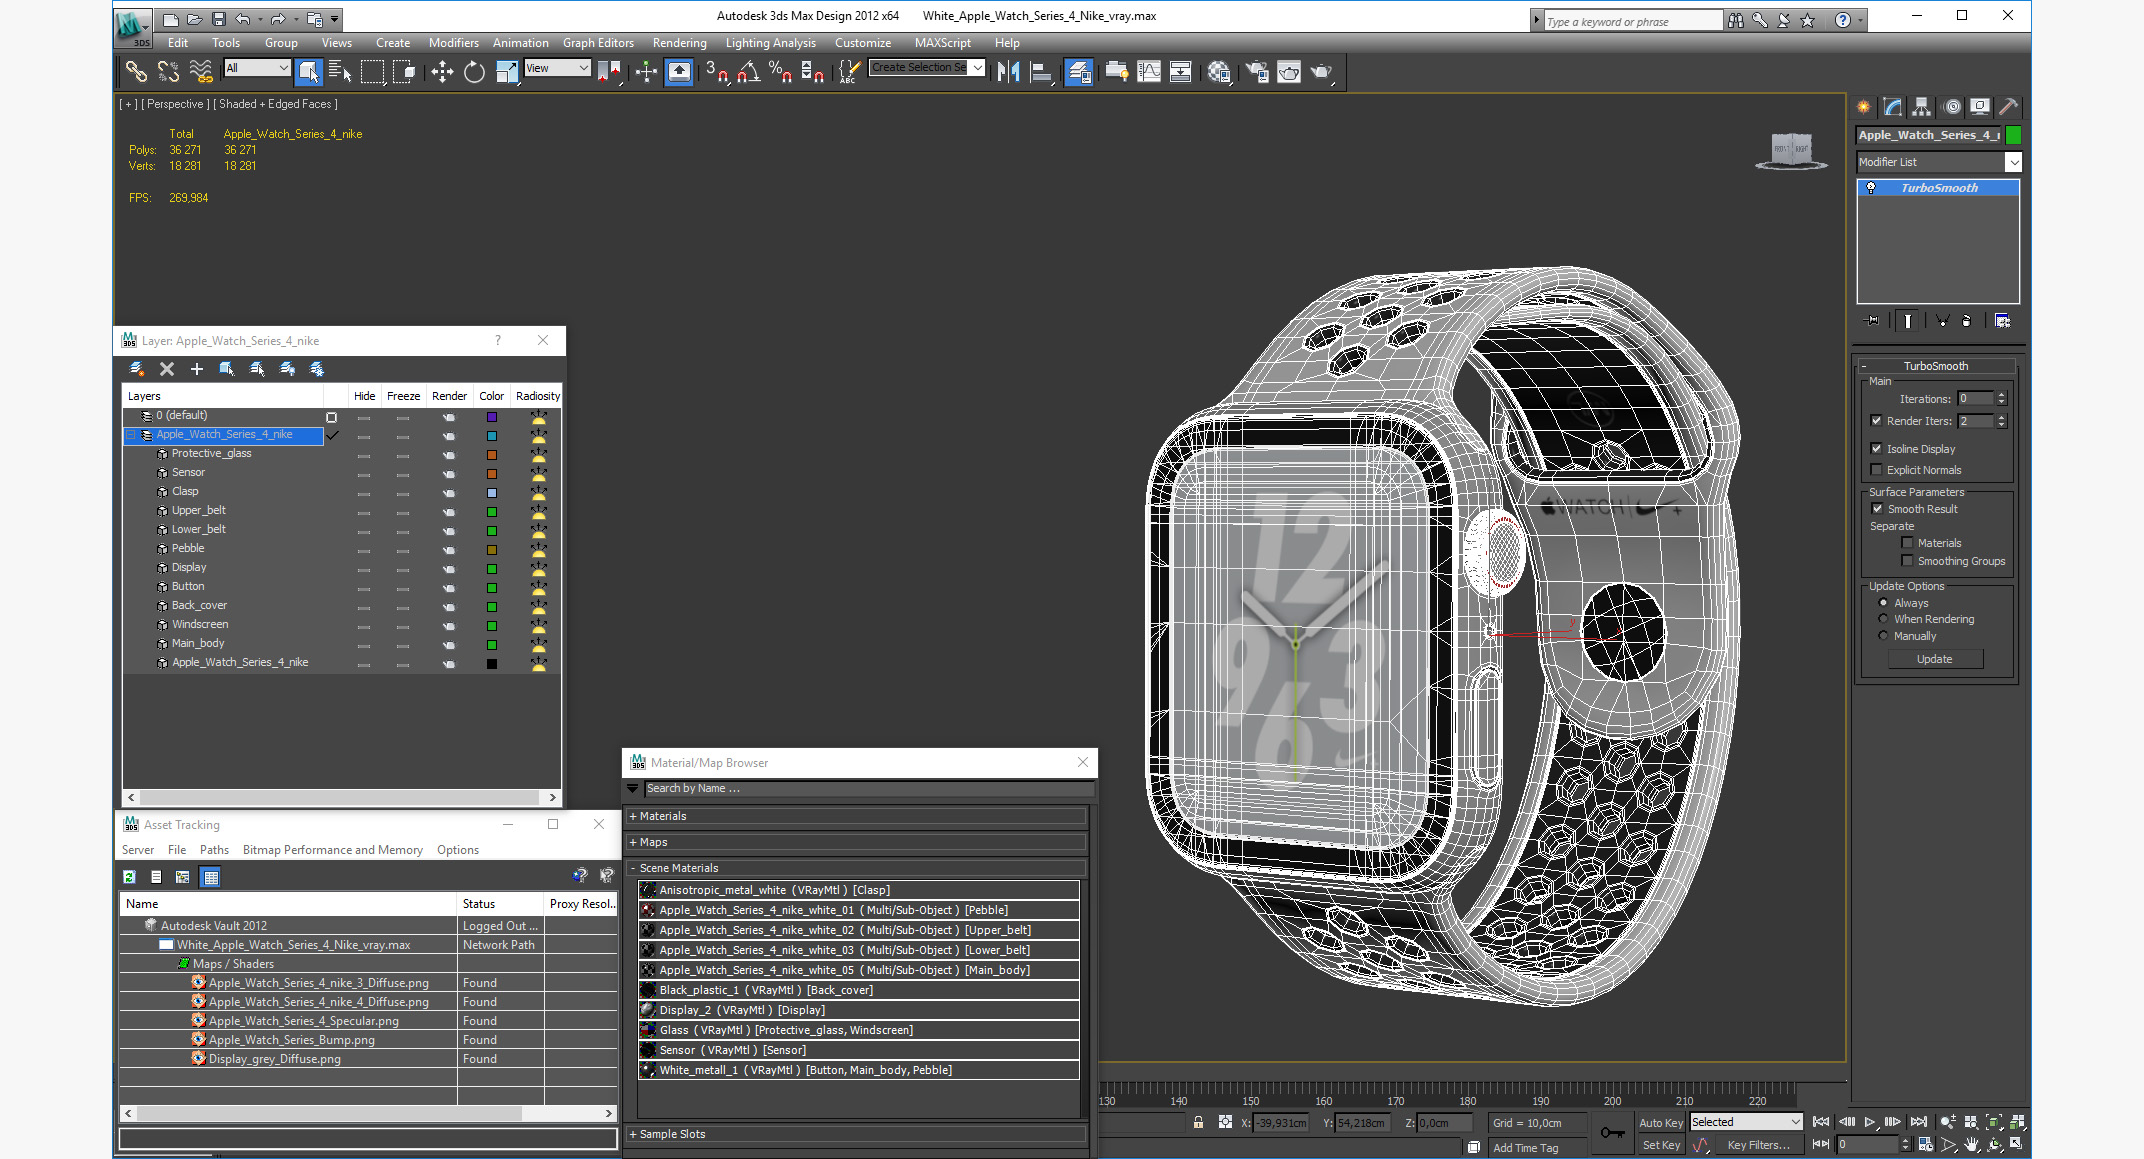Open the MAXScript menu
The width and height of the screenshot is (2144, 1159).
[942, 43]
